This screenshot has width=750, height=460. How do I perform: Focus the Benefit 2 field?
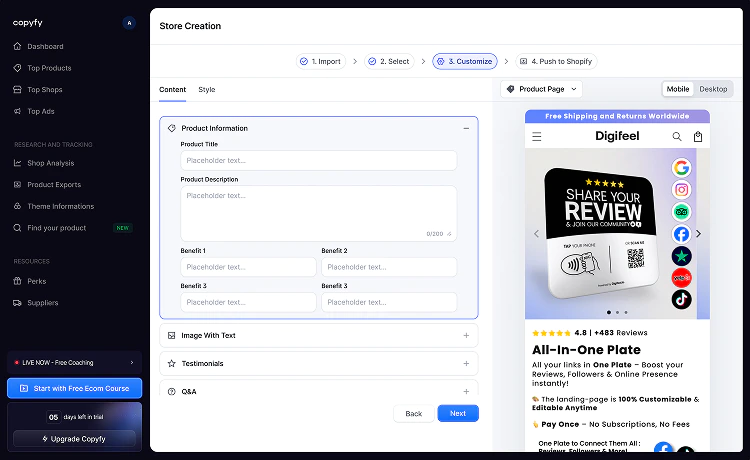(389, 267)
